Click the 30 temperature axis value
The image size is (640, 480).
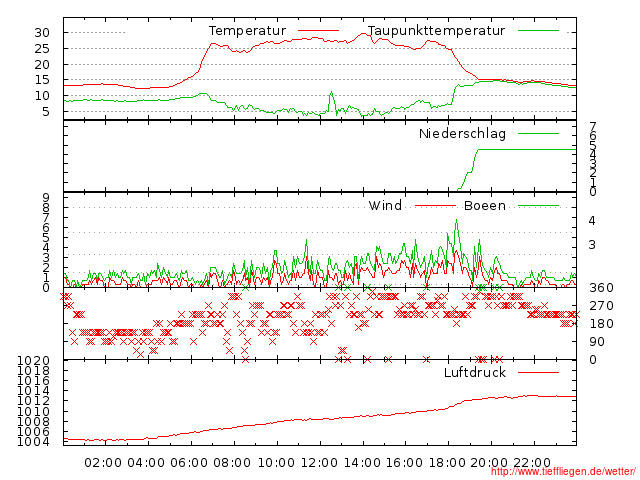point(42,33)
